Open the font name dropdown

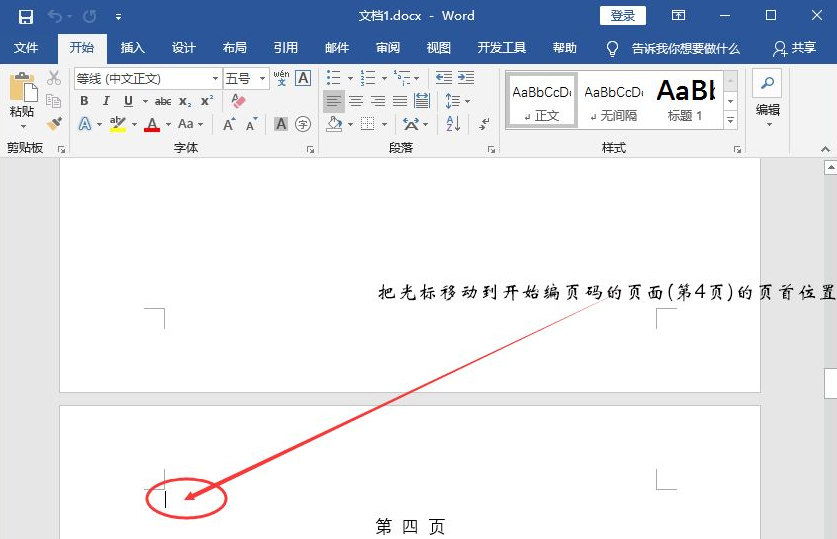coord(215,78)
